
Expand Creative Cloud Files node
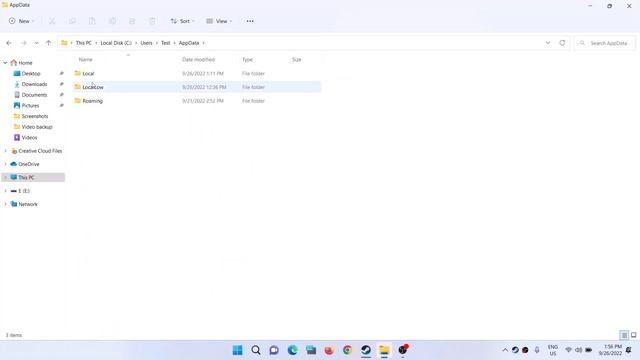pyautogui.click(x=5, y=151)
